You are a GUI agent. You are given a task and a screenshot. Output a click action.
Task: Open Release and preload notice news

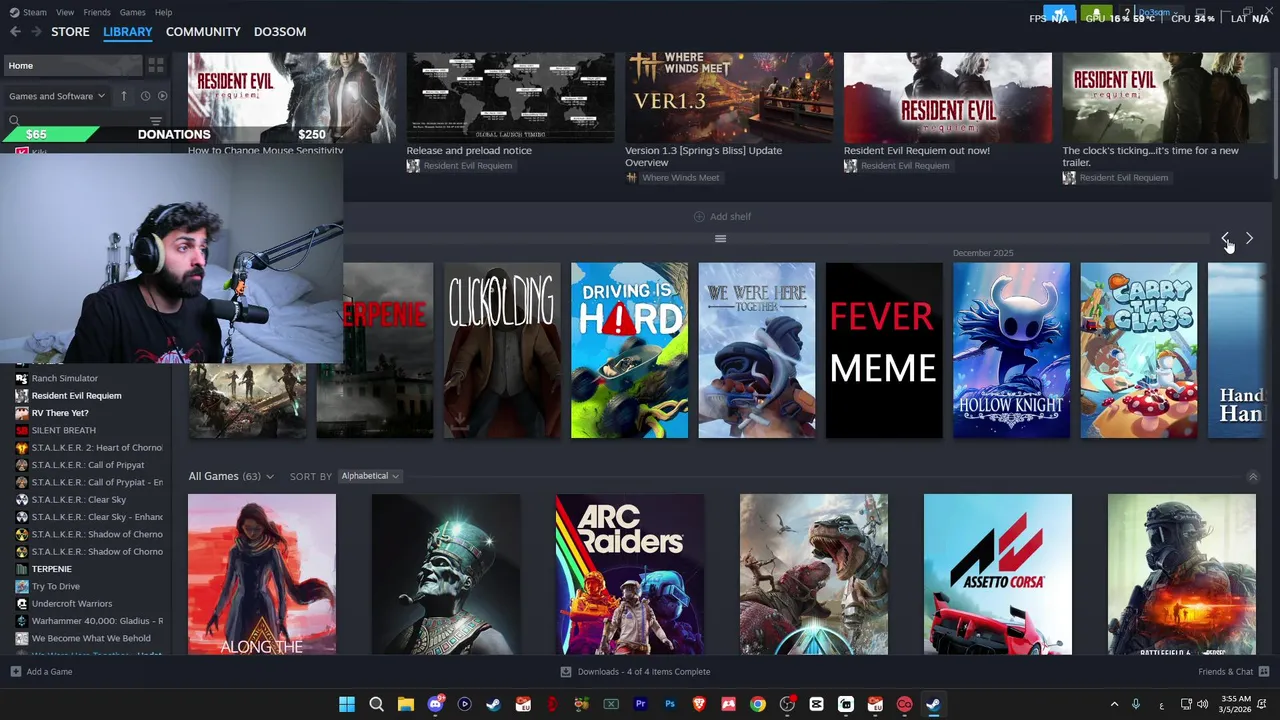510,111
